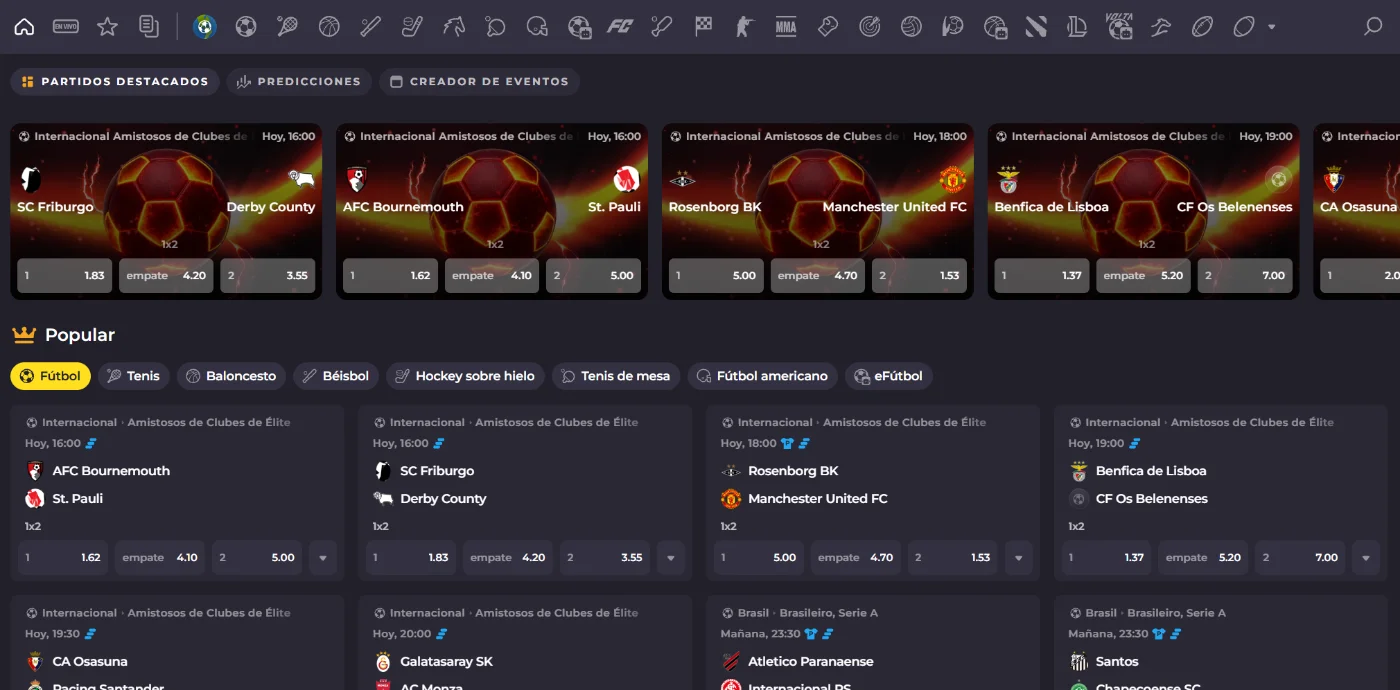Select the eFútbol filter chip
Screen dimensions: 1400x690
[x=889, y=376]
